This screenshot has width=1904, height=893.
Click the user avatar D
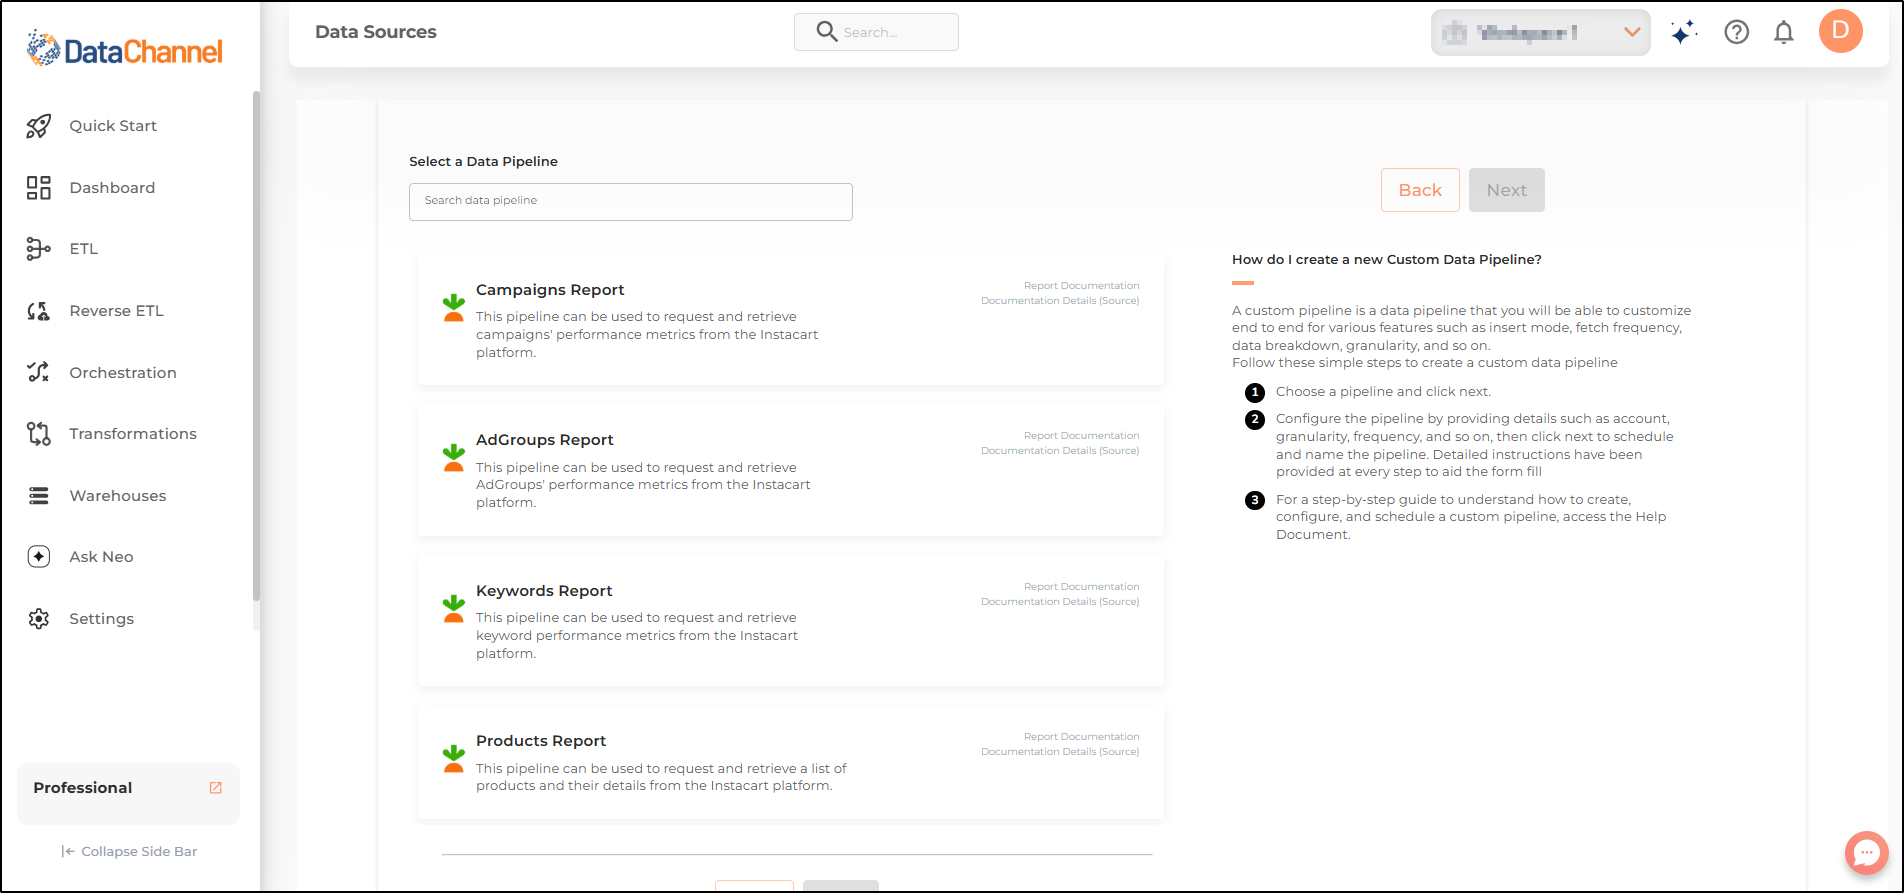(1841, 31)
